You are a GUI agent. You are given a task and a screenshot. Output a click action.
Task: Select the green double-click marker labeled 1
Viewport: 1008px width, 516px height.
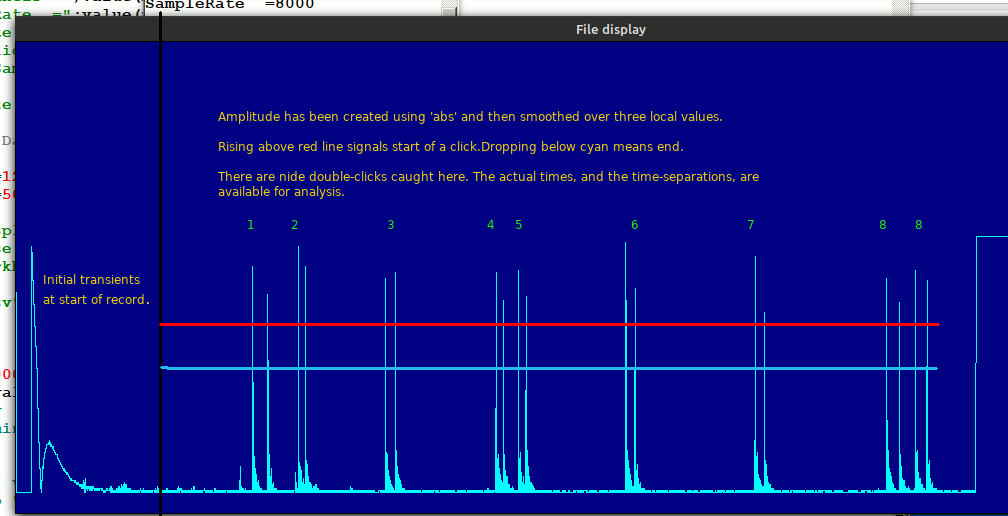250,225
